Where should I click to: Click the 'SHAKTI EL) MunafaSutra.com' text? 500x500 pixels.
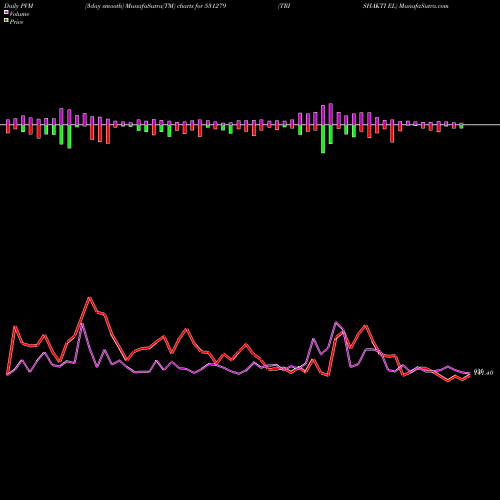(406, 6)
